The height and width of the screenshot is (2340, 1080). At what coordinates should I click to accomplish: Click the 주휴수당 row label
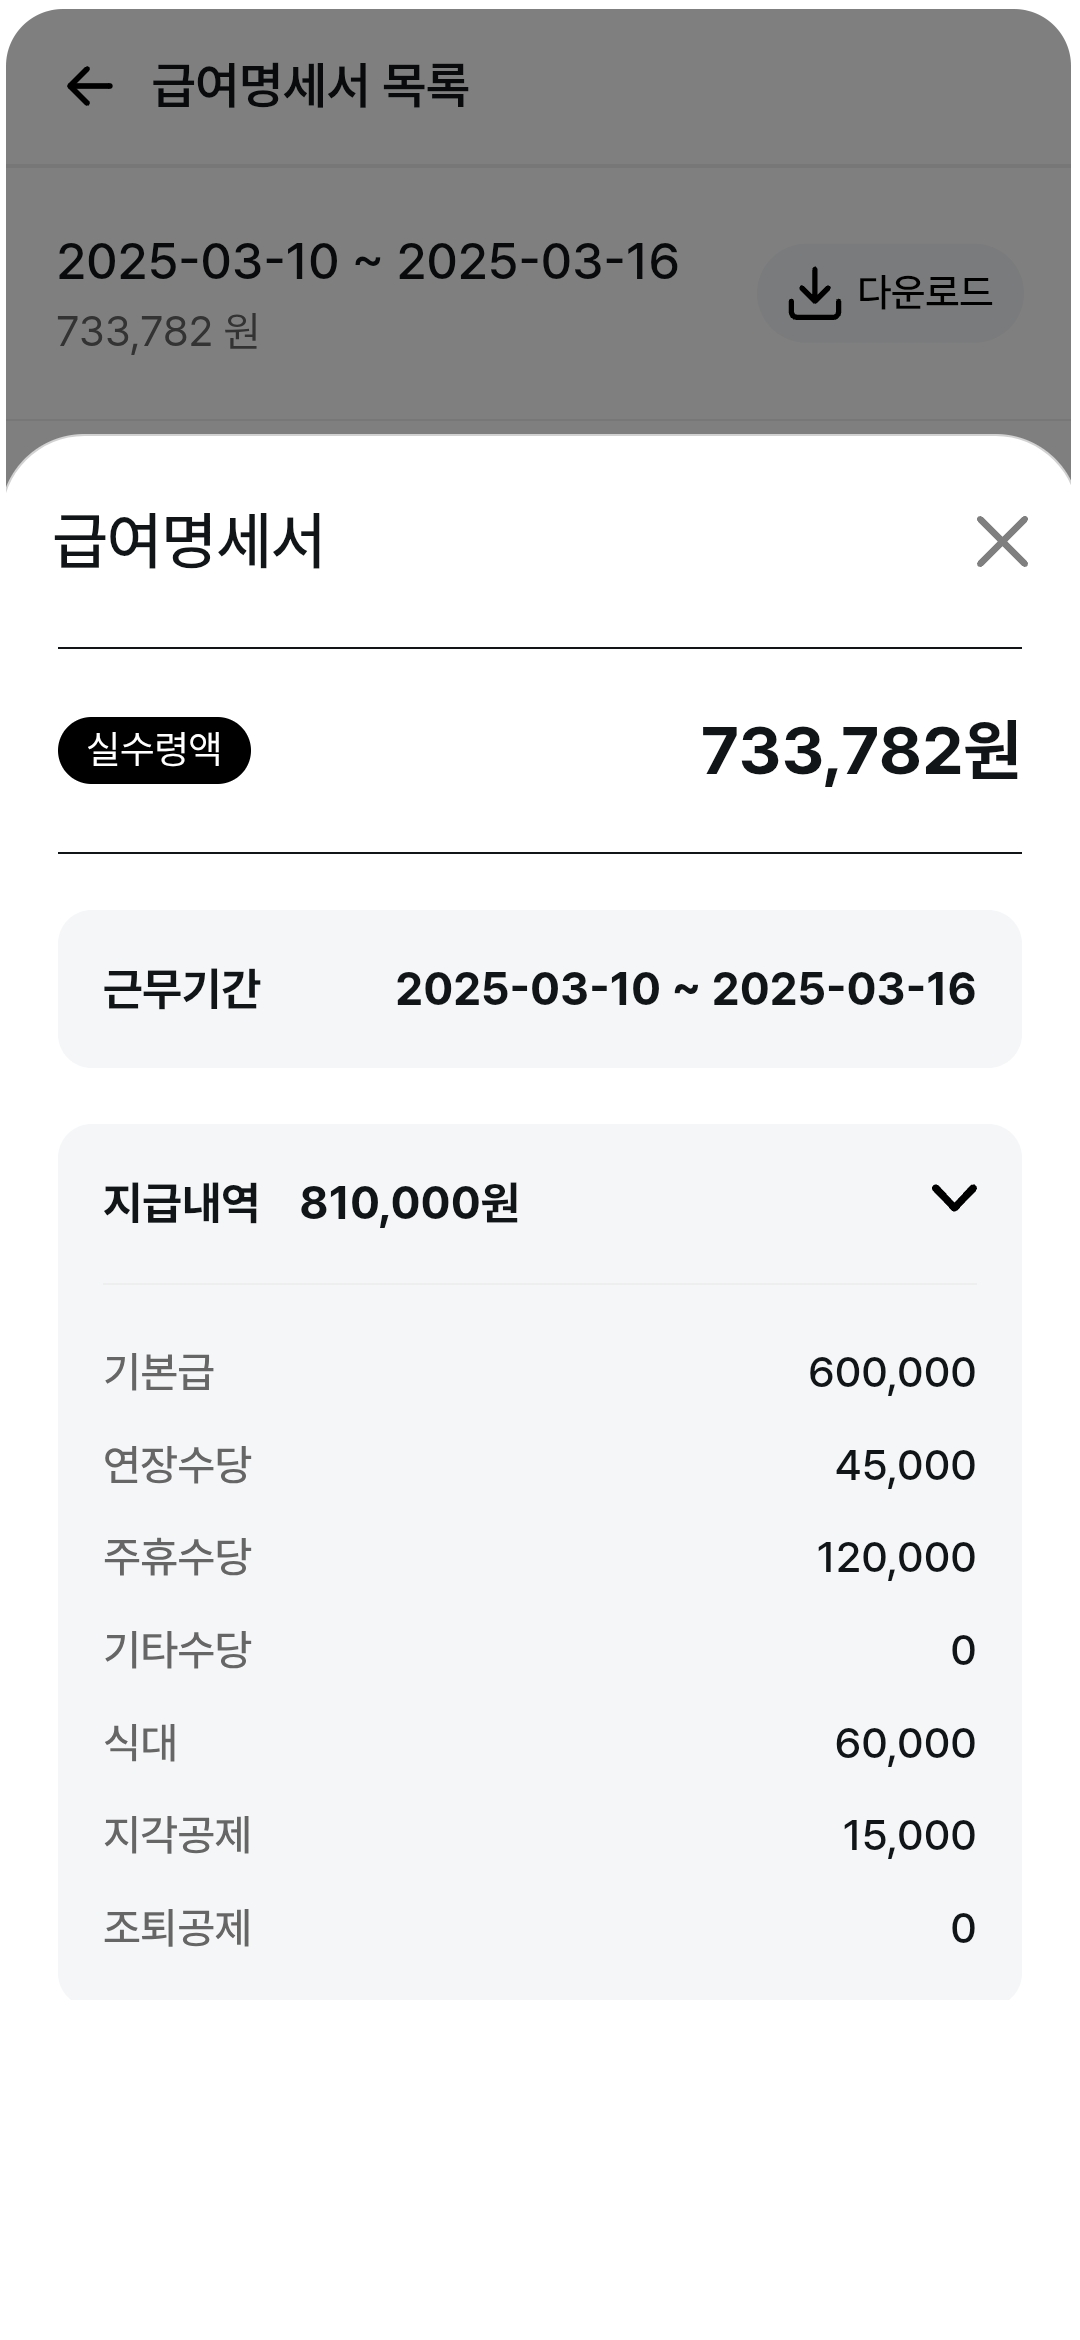[177, 1557]
